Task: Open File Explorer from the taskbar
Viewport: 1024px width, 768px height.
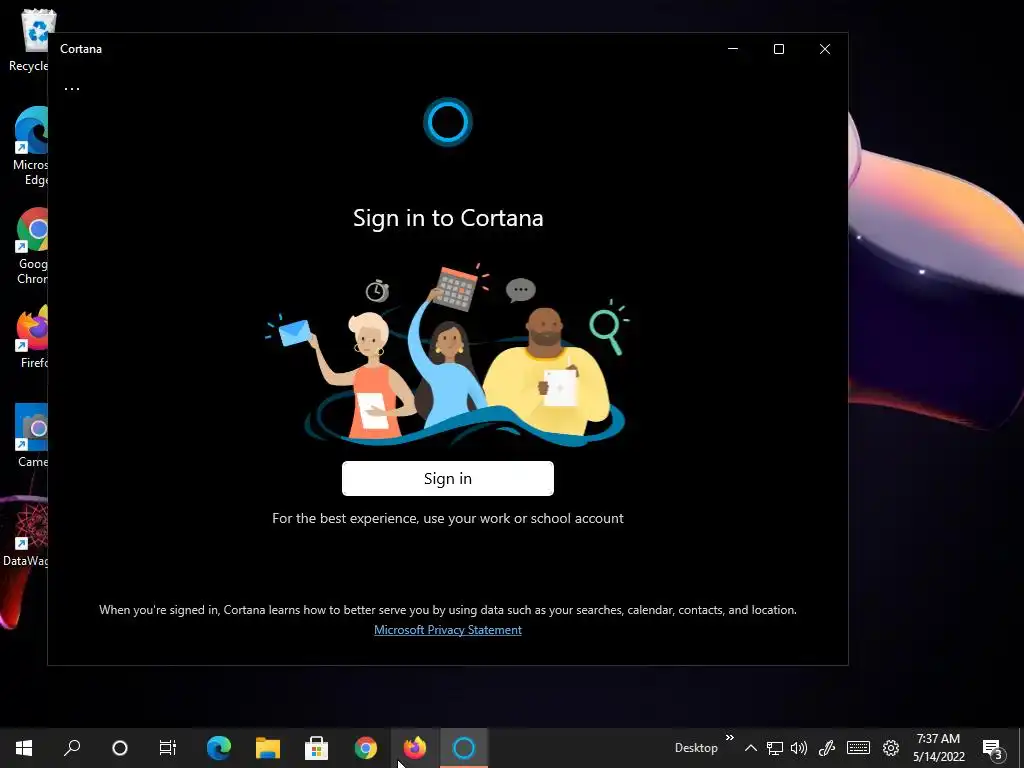Action: [x=268, y=747]
